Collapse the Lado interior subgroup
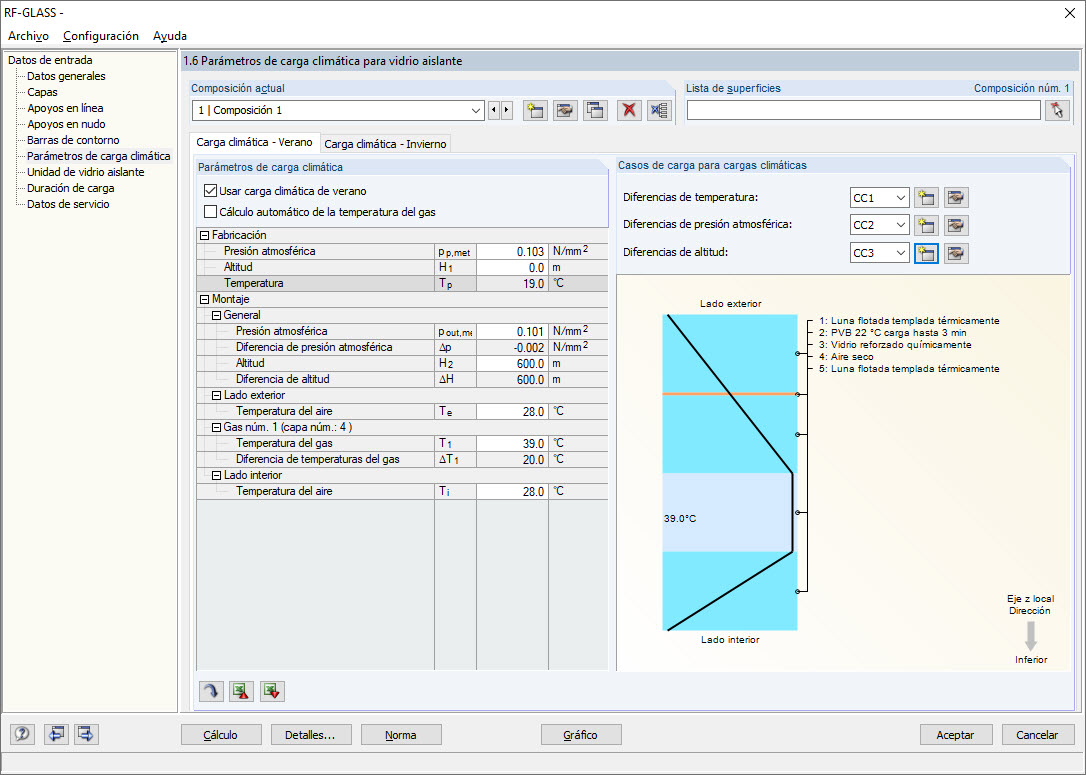Image resolution: width=1086 pixels, height=775 pixels. coord(216,475)
